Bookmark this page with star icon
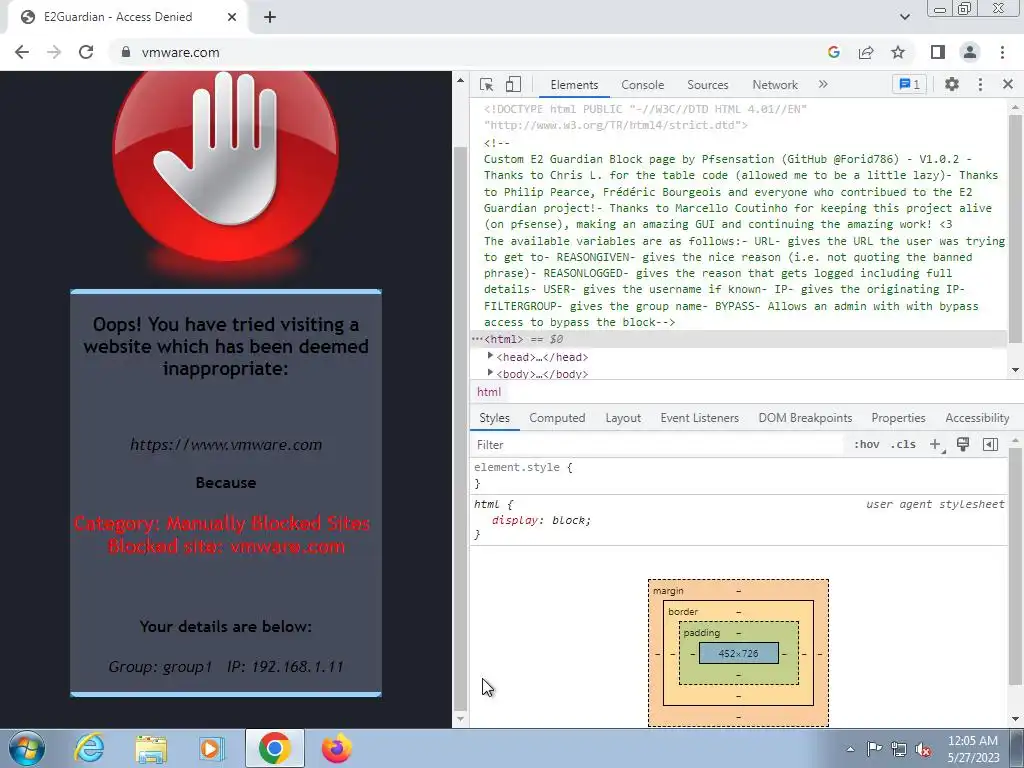This screenshot has height=768, width=1024. [898, 52]
